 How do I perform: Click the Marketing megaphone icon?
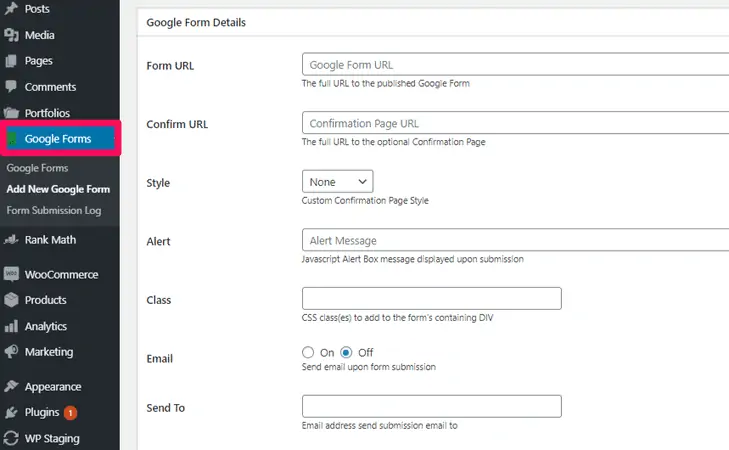tap(11, 352)
